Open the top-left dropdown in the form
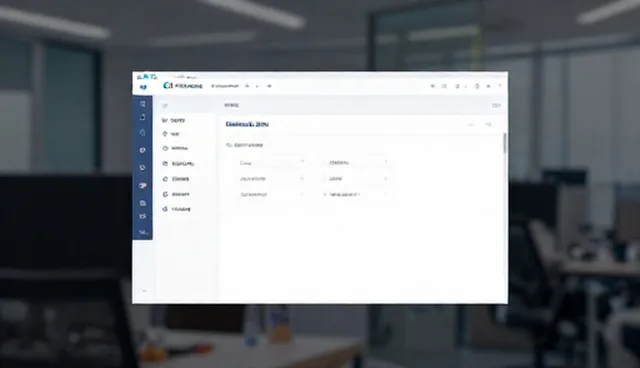 point(272,163)
